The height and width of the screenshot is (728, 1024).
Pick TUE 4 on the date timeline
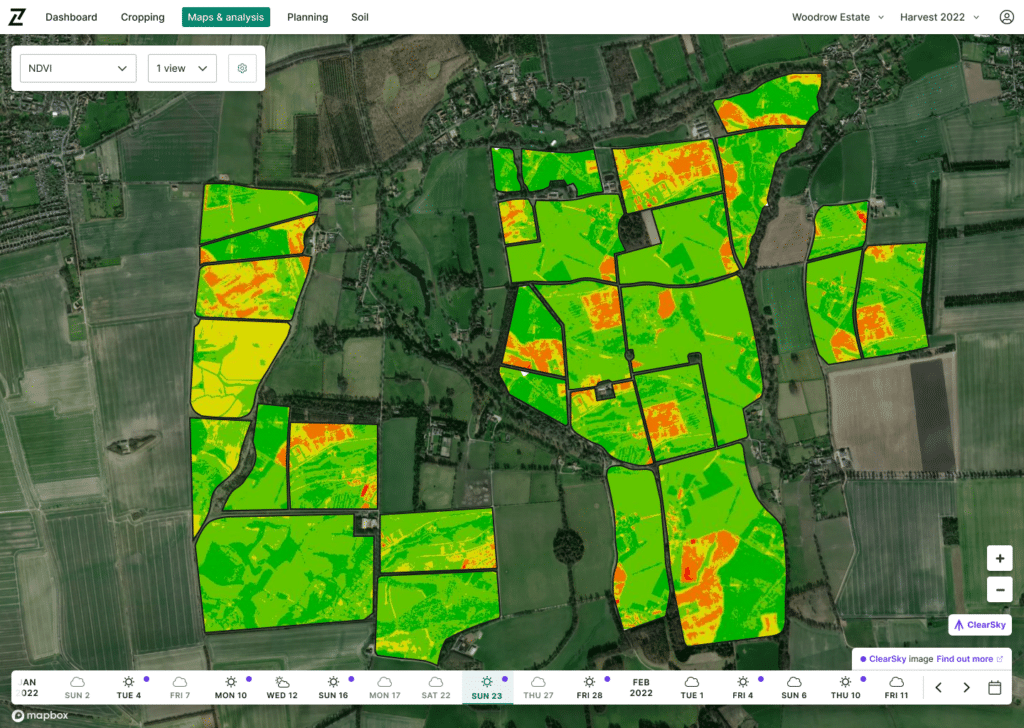[128, 688]
